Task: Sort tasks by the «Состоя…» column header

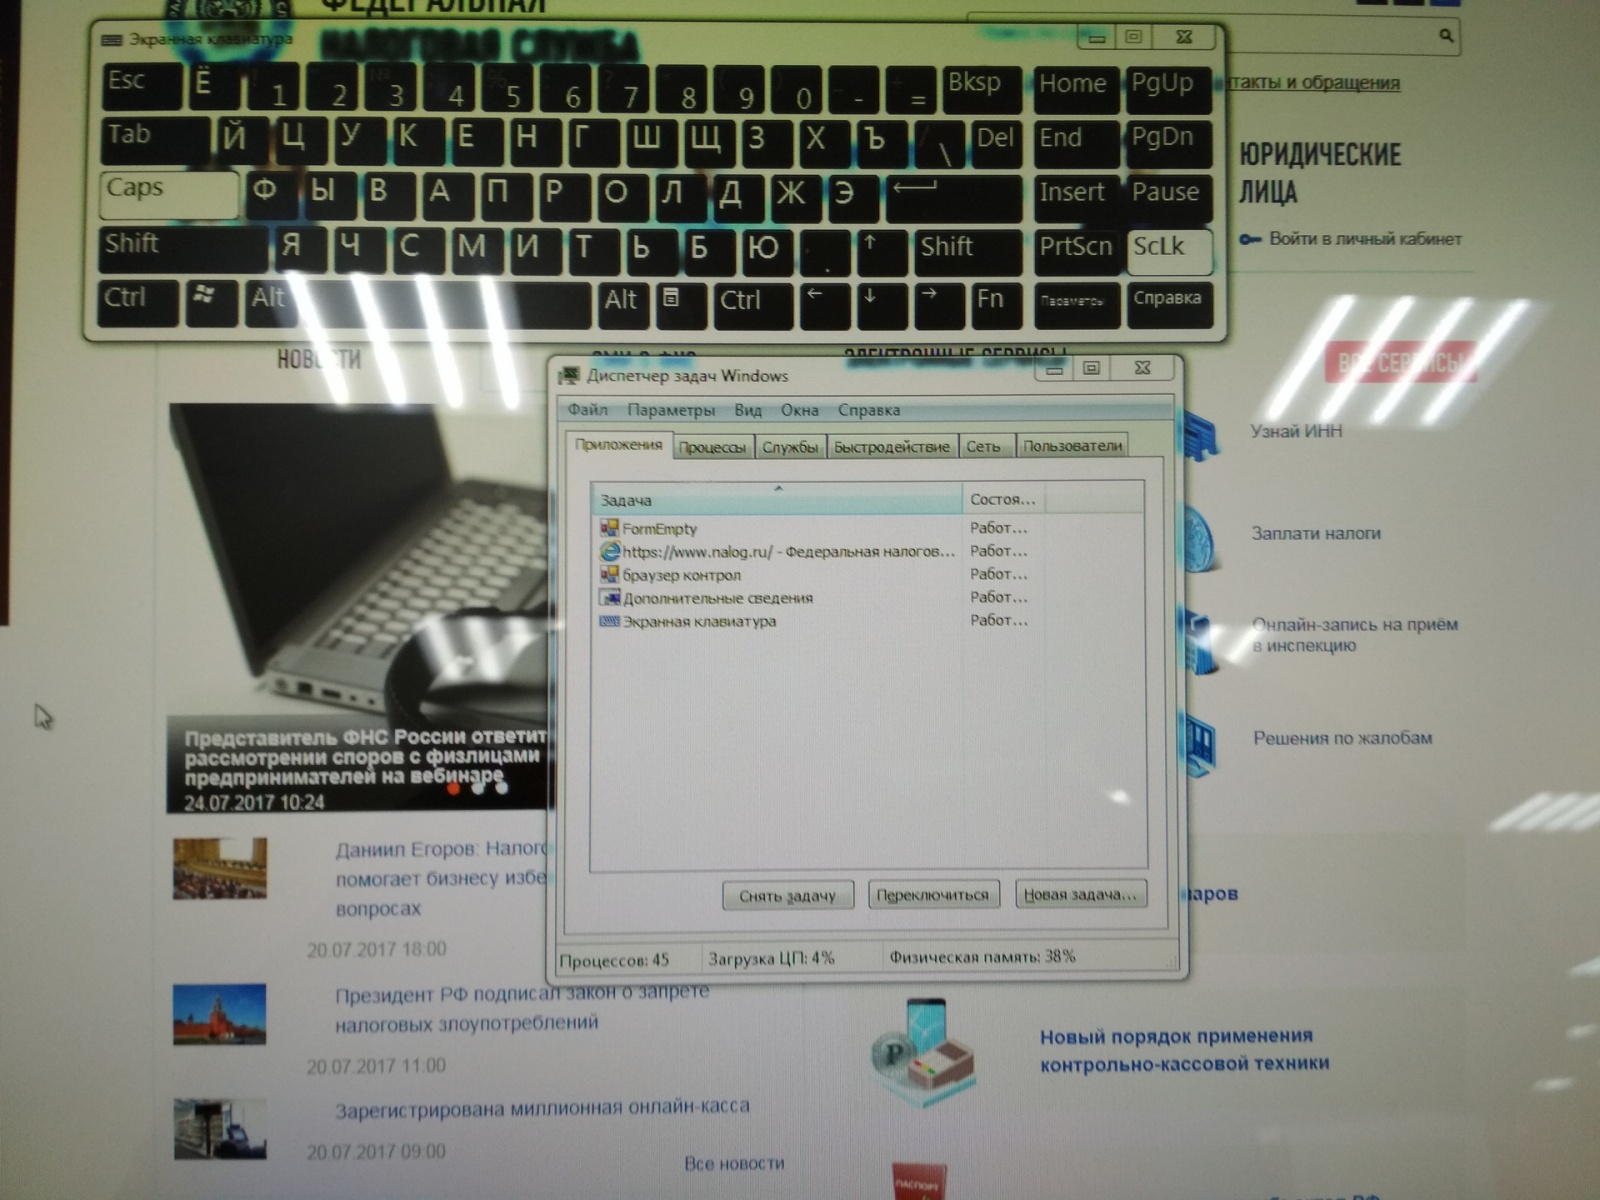Action: [1003, 499]
